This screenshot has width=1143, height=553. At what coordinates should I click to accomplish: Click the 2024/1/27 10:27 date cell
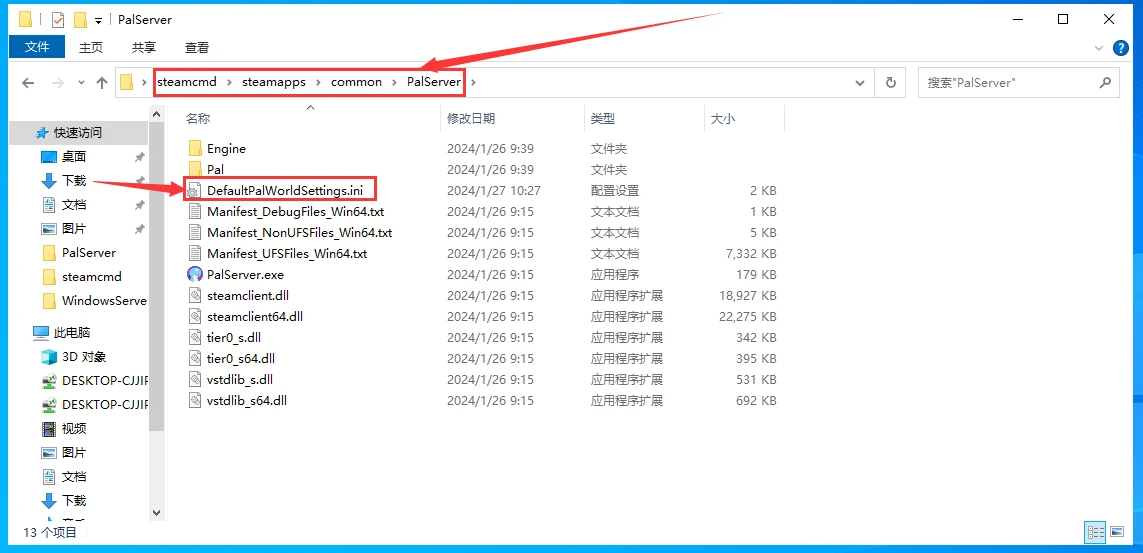(494, 191)
